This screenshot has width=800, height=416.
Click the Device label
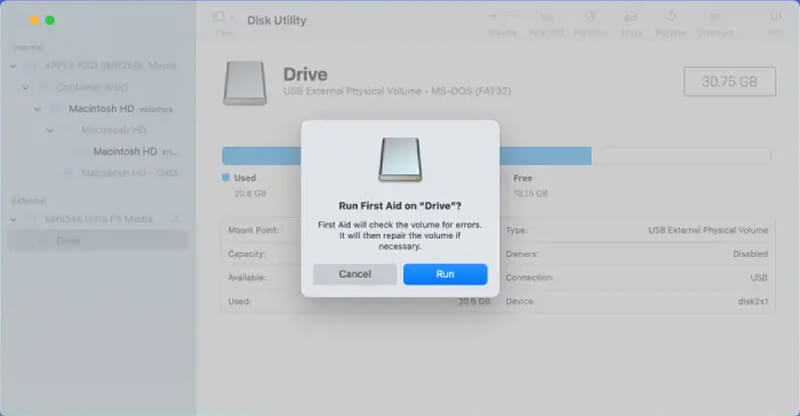519,301
